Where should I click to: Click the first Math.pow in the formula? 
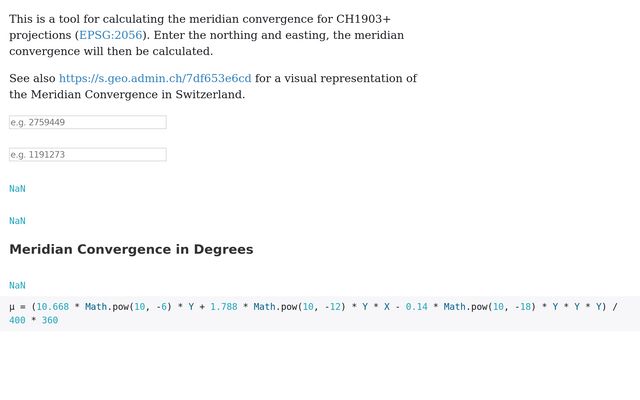point(110,307)
